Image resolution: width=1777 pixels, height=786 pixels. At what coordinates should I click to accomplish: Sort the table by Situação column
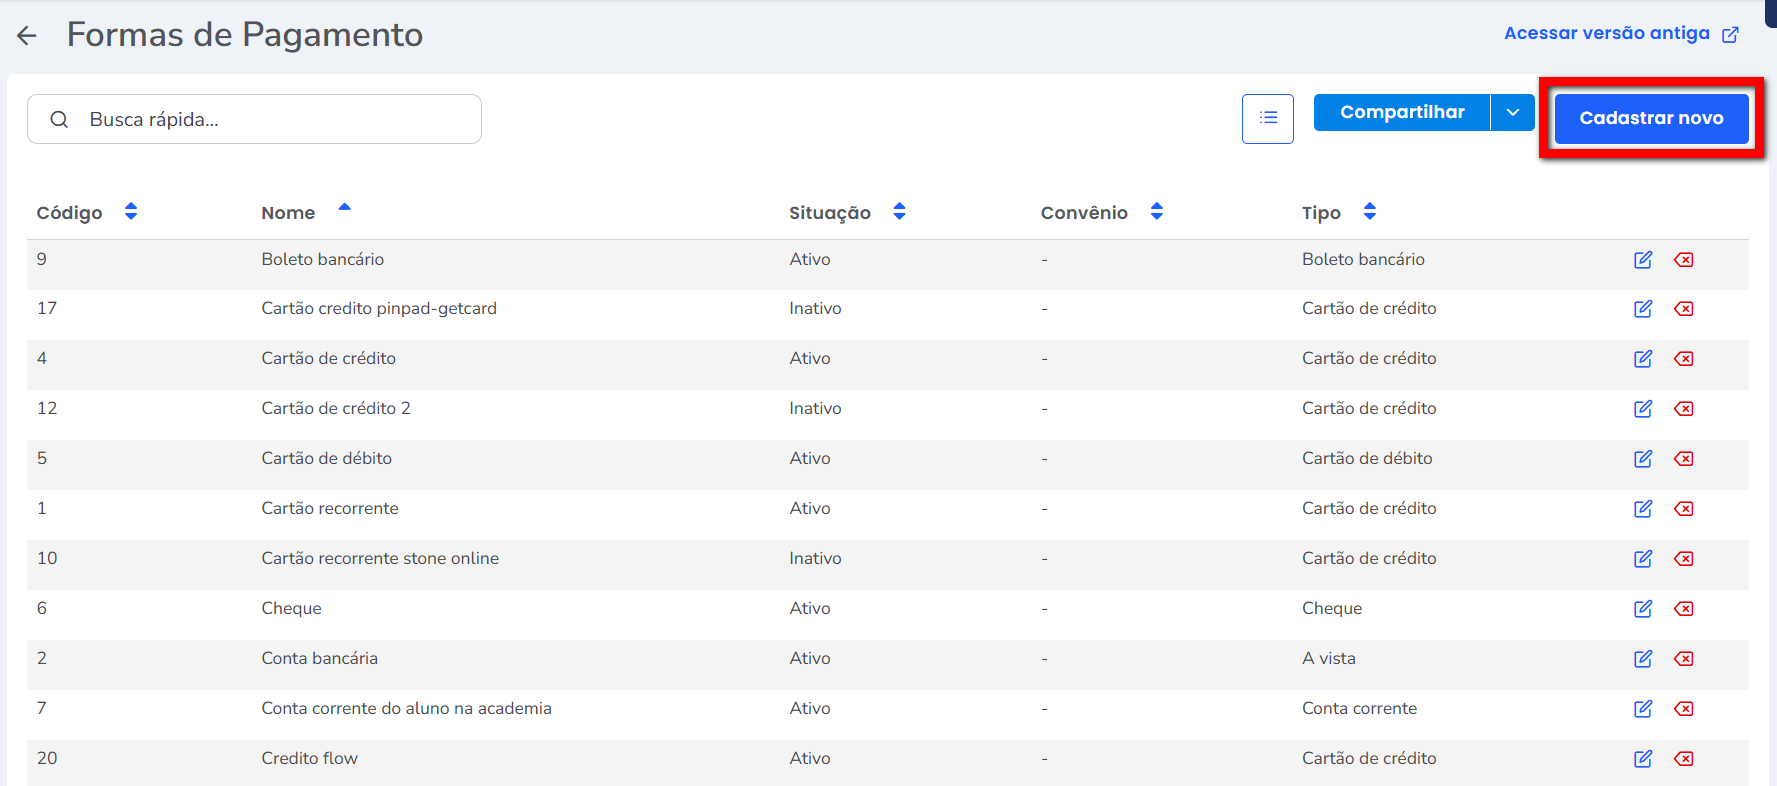(899, 212)
